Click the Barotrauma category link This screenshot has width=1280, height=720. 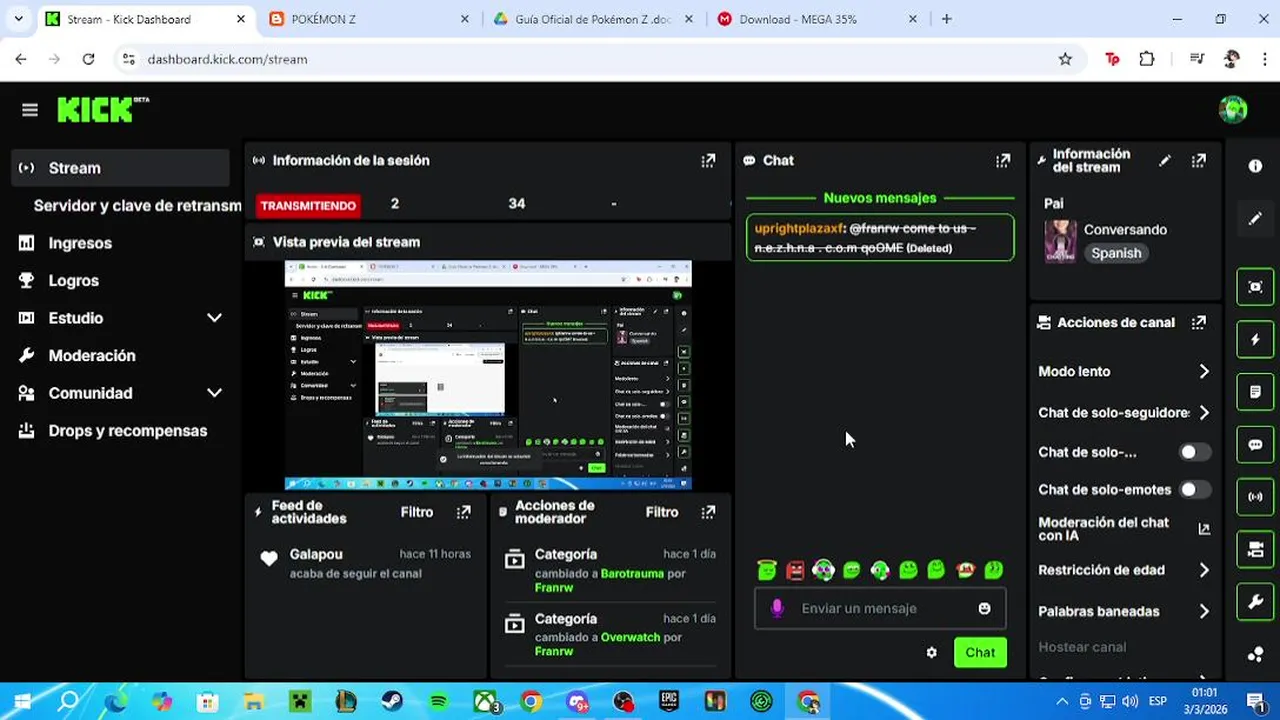[632, 574]
